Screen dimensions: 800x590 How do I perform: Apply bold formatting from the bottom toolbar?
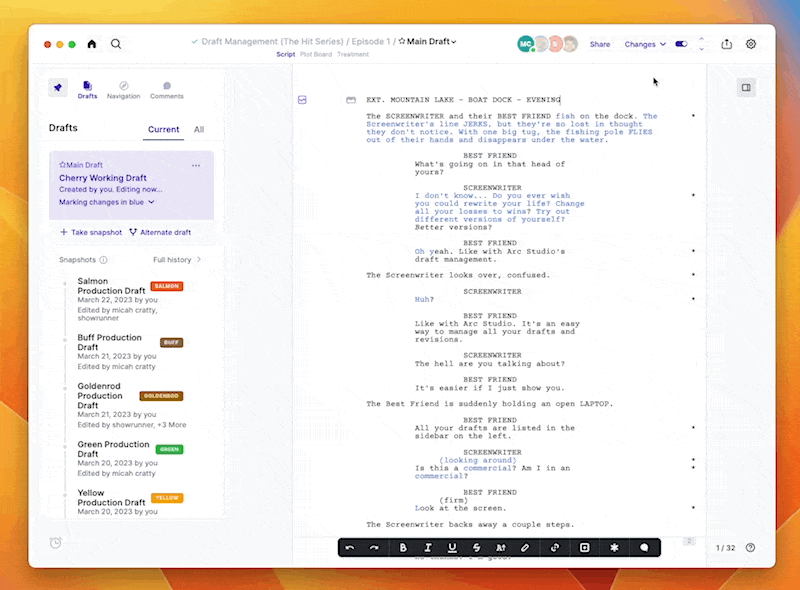(x=403, y=547)
